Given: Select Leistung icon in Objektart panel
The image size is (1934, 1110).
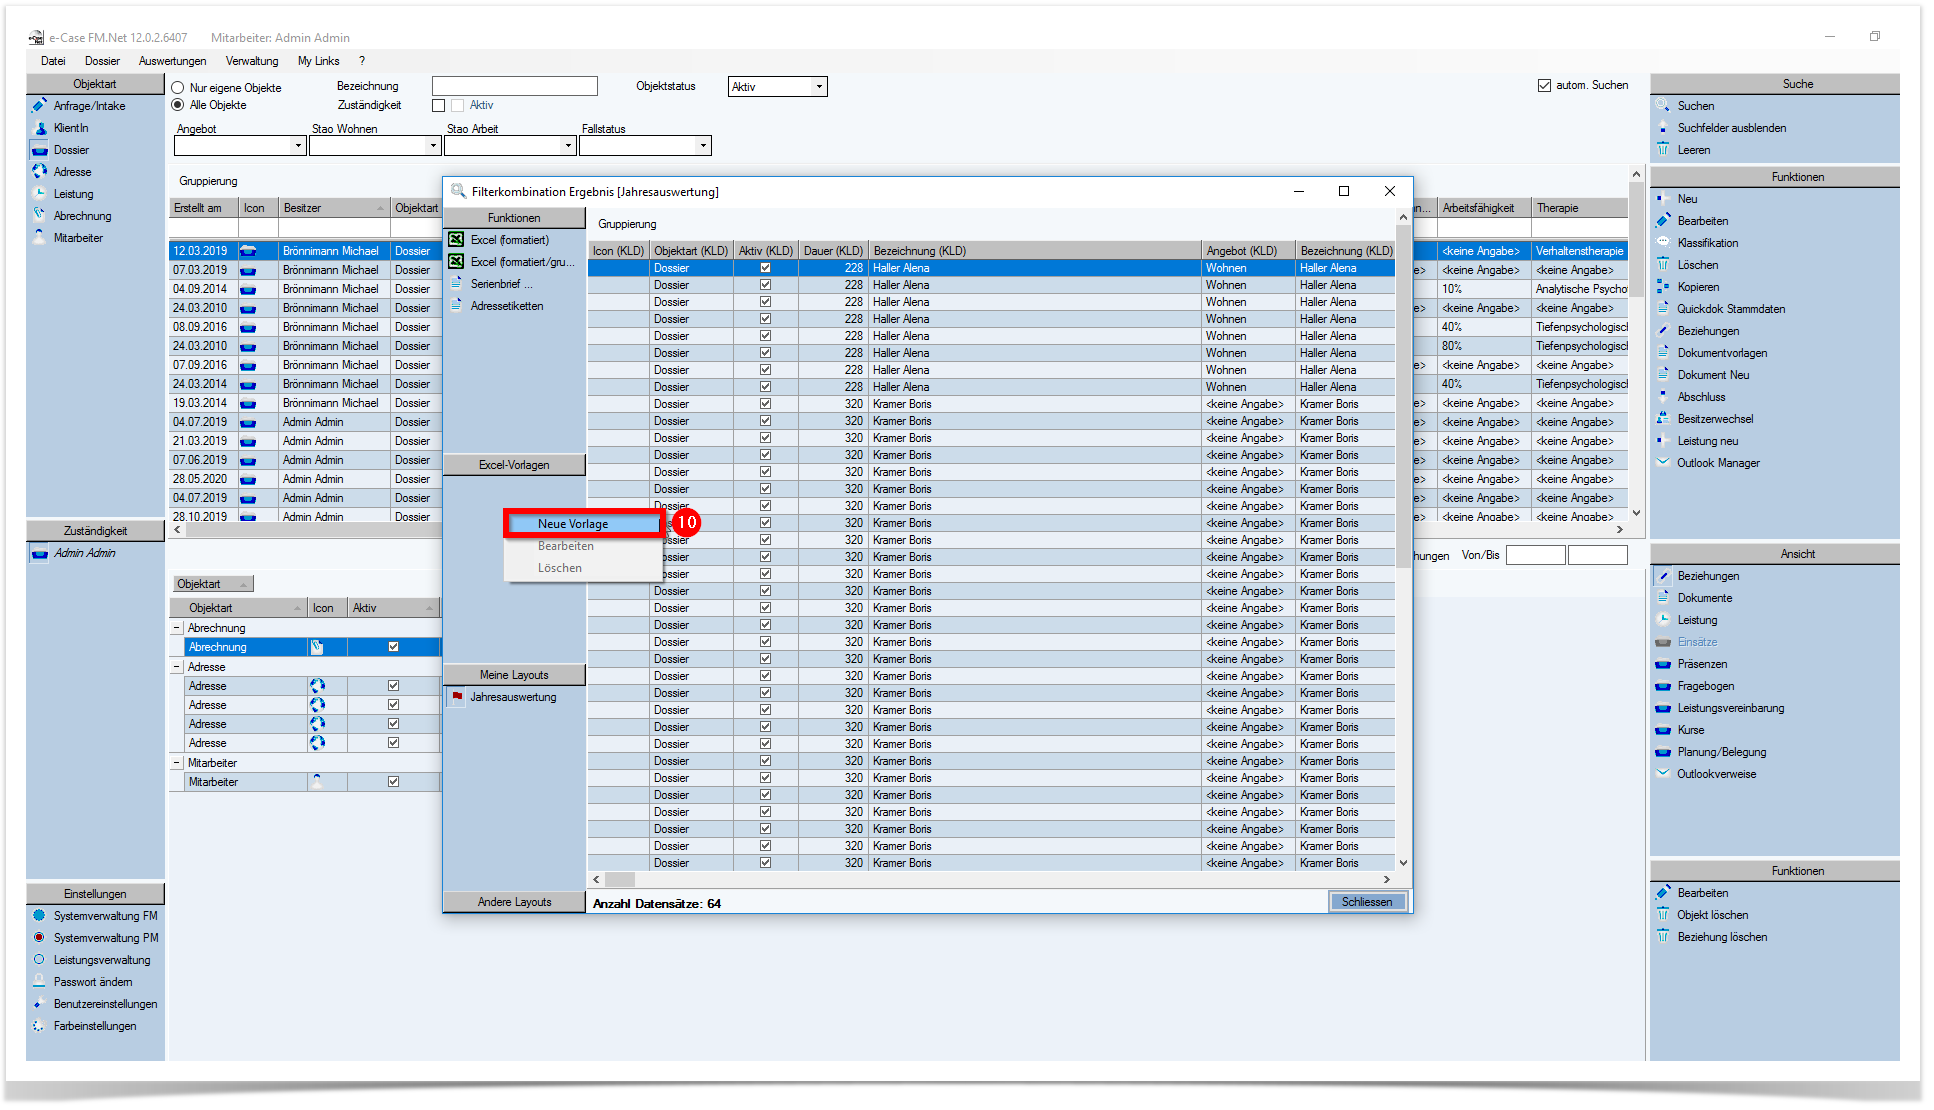Looking at the screenshot, I should [40, 193].
